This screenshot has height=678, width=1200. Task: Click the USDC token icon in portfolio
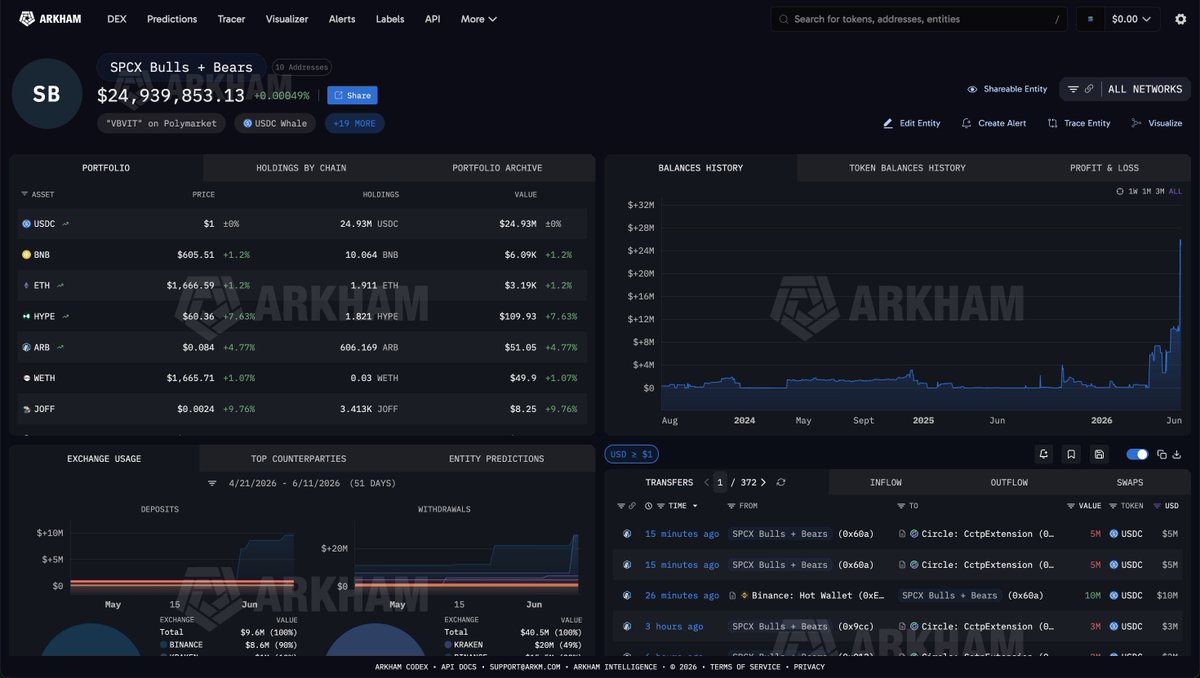tap(27, 224)
